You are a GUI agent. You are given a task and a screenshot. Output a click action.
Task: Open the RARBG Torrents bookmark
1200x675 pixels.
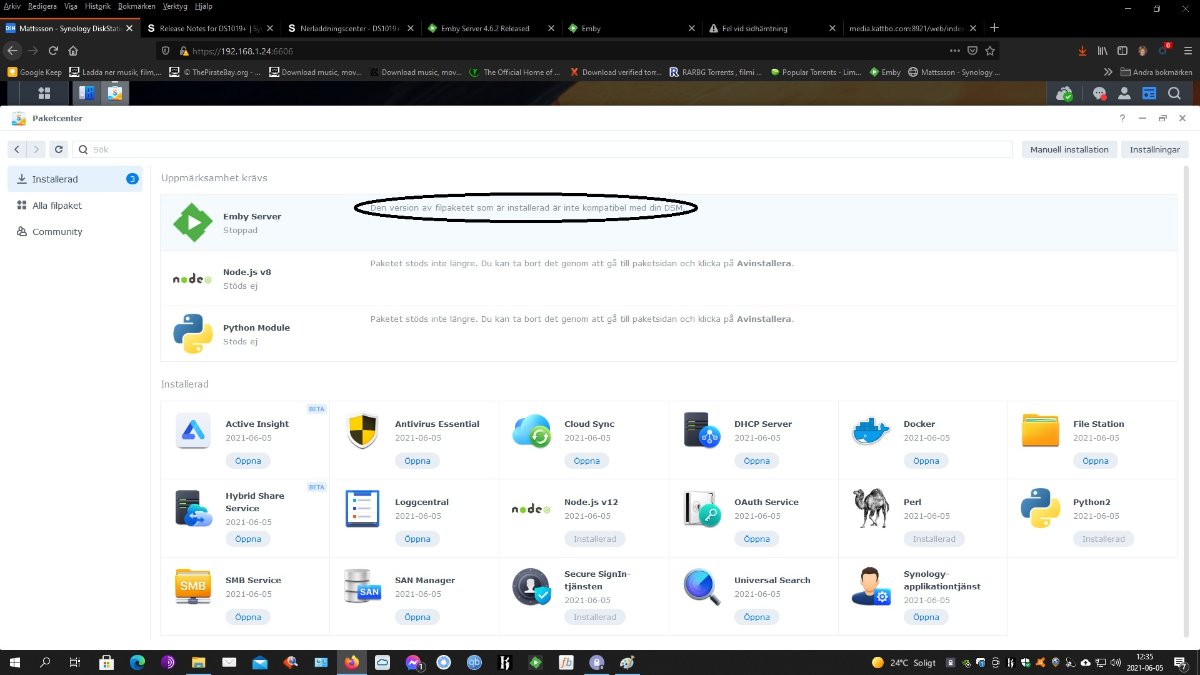click(715, 72)
